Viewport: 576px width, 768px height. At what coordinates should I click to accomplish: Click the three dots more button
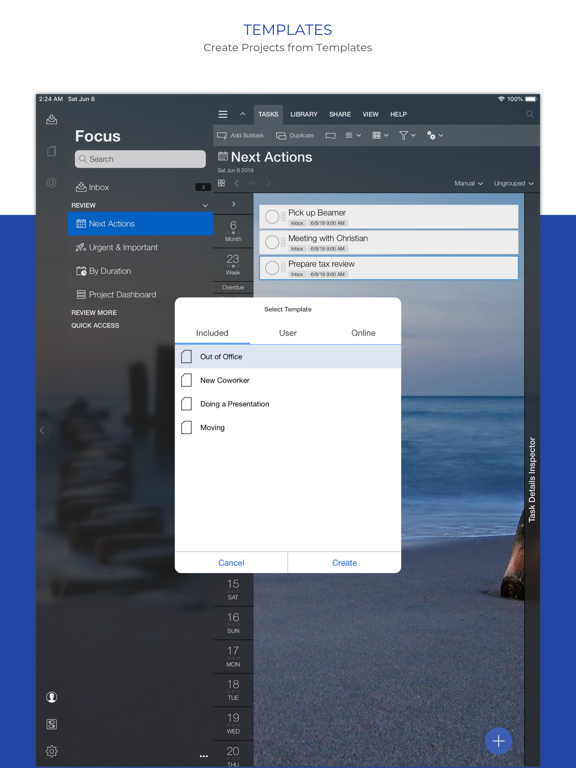(204, 756)
